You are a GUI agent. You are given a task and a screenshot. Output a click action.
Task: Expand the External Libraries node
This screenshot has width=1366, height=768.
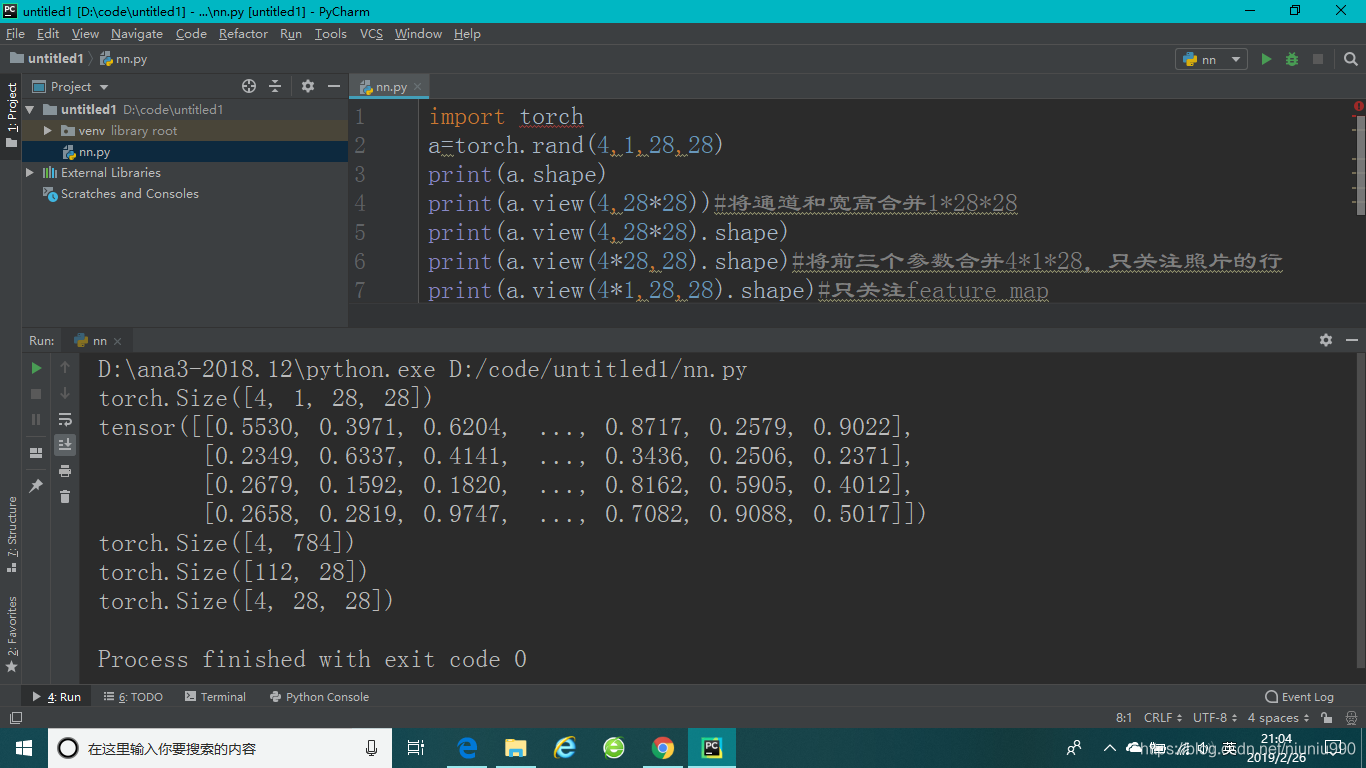30,173
